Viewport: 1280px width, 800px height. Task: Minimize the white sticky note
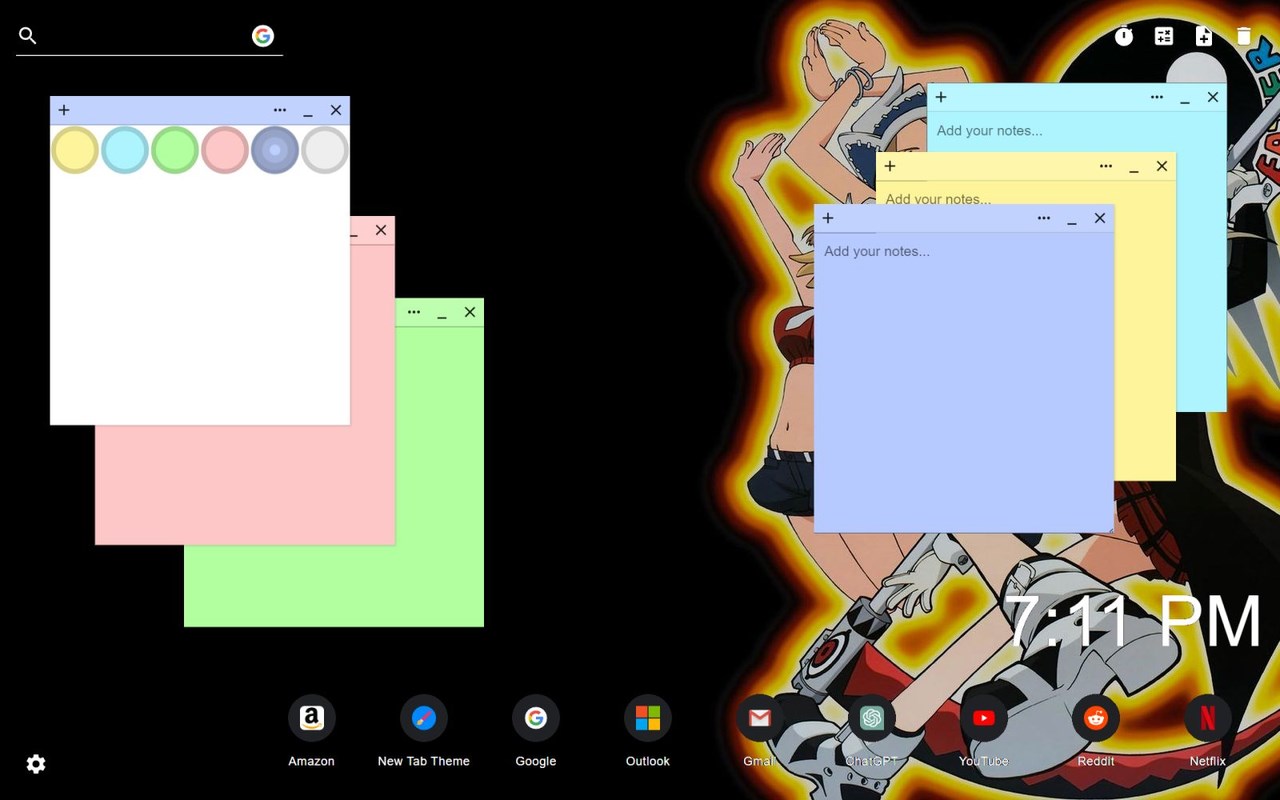308,111
